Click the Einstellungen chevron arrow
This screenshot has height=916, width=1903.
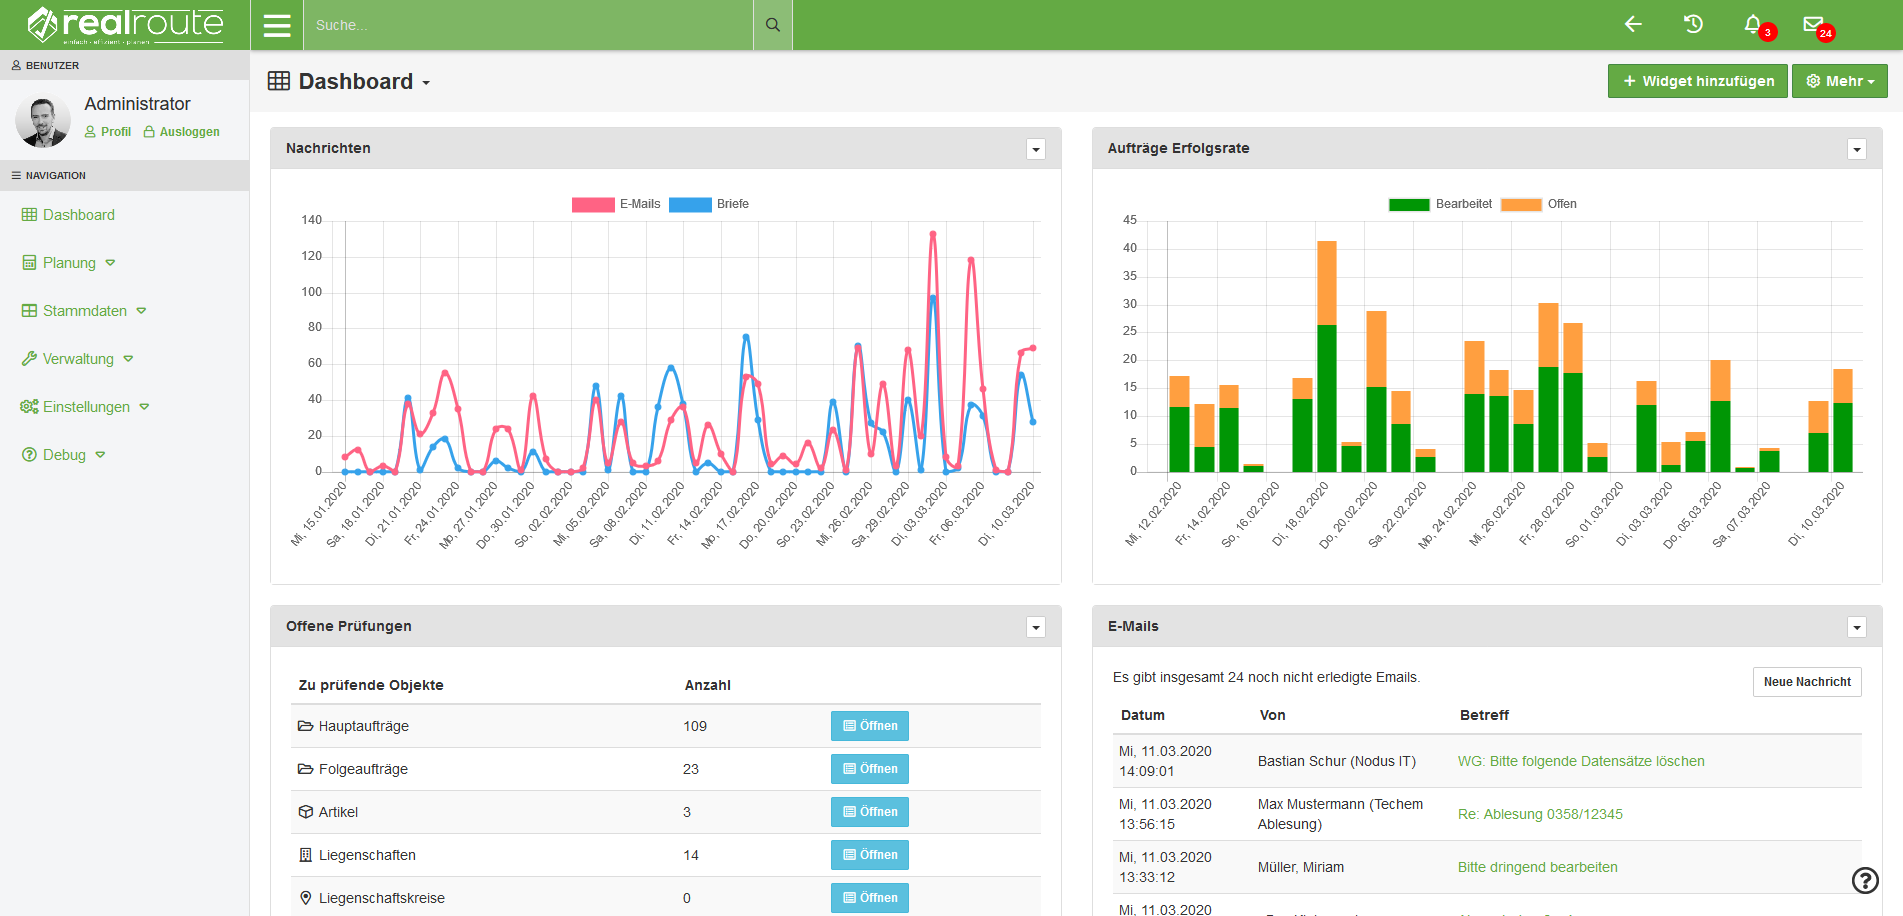pos(144,407)
